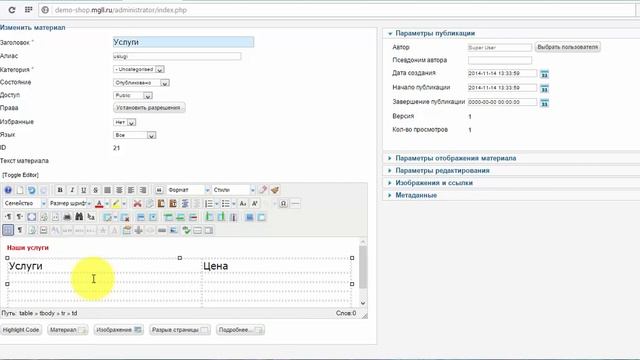Collapse the Параметры публикации panel
The image size is (640, 360).
[x=435, y=33]
